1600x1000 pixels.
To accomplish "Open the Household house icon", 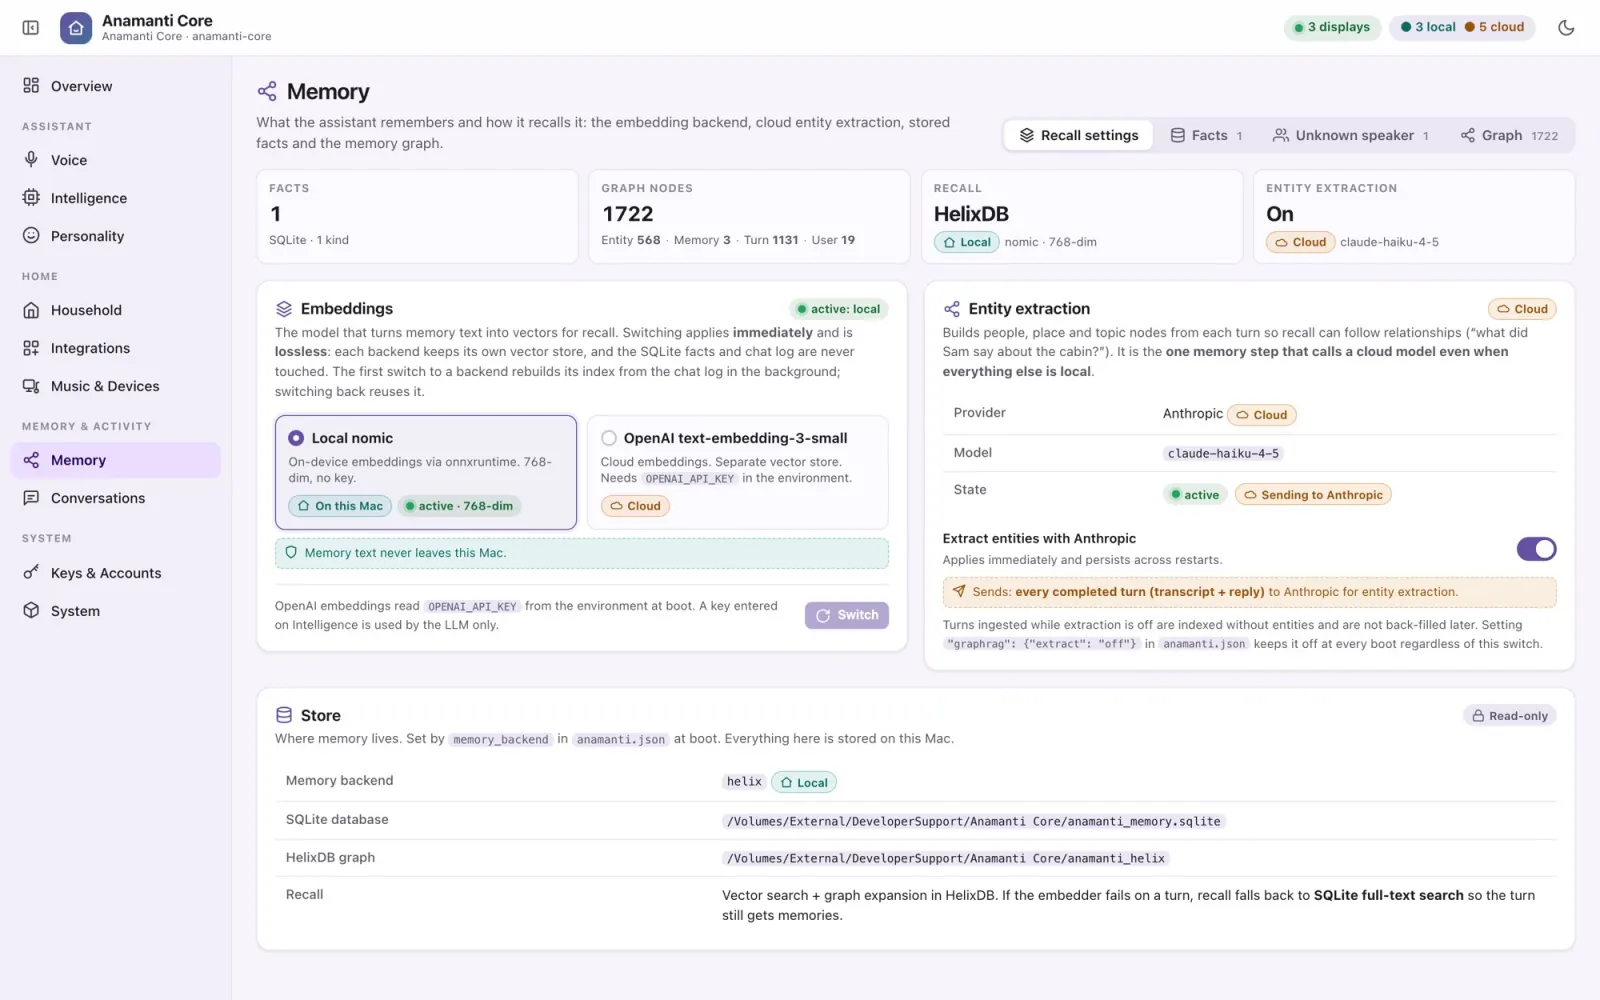I will coord(31,310).
